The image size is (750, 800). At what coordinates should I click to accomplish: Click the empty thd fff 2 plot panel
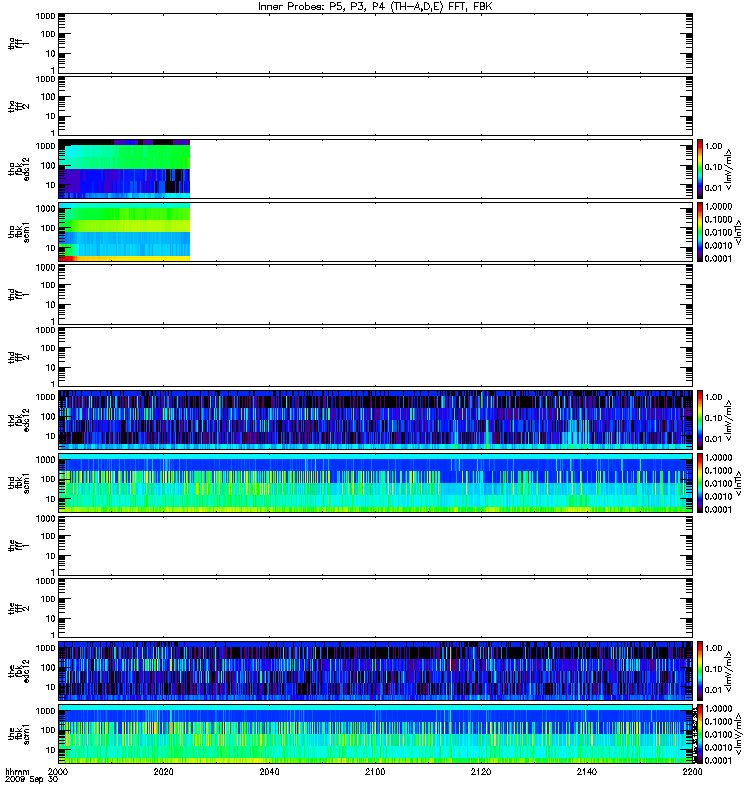click(375, 357)
